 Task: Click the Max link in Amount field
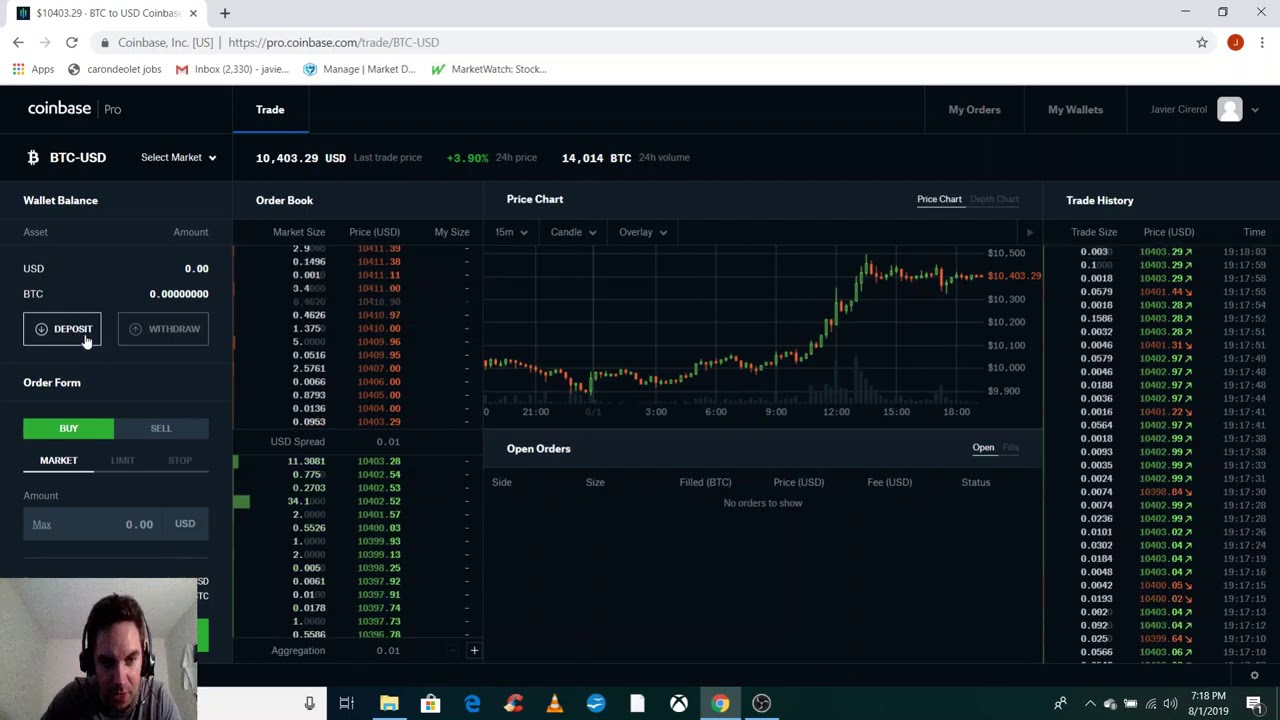point(41,524)
